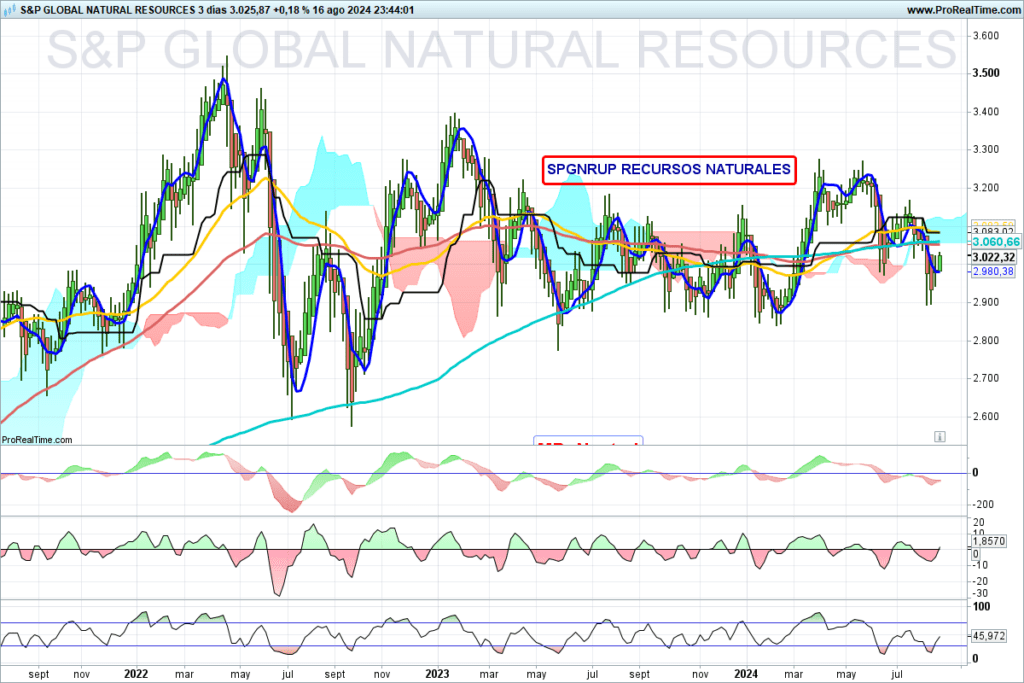Select the SPGNRUP RECURSOS NATURALES label box
The height and width of the screenshot is (683, 1024).
tap(669, 170)
